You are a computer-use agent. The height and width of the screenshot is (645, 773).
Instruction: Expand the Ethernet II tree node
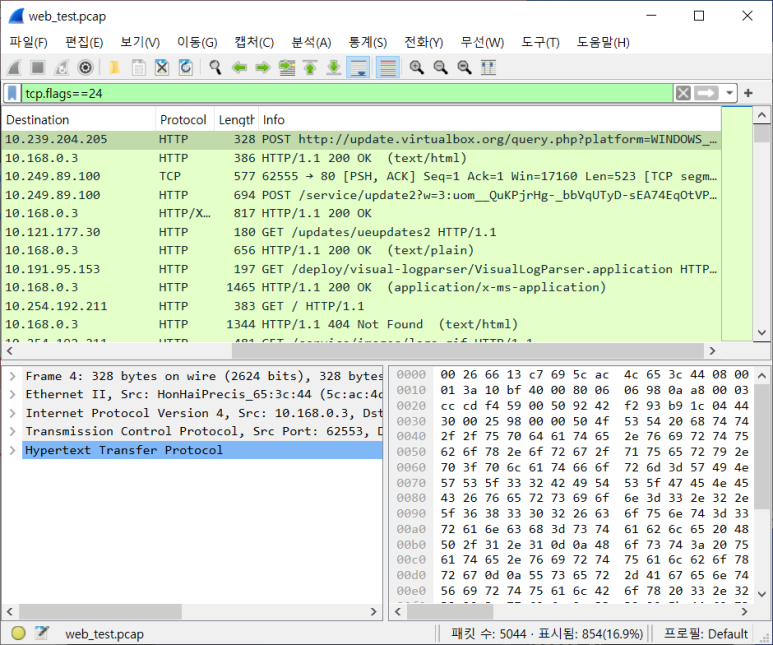(x=13, y=394)
